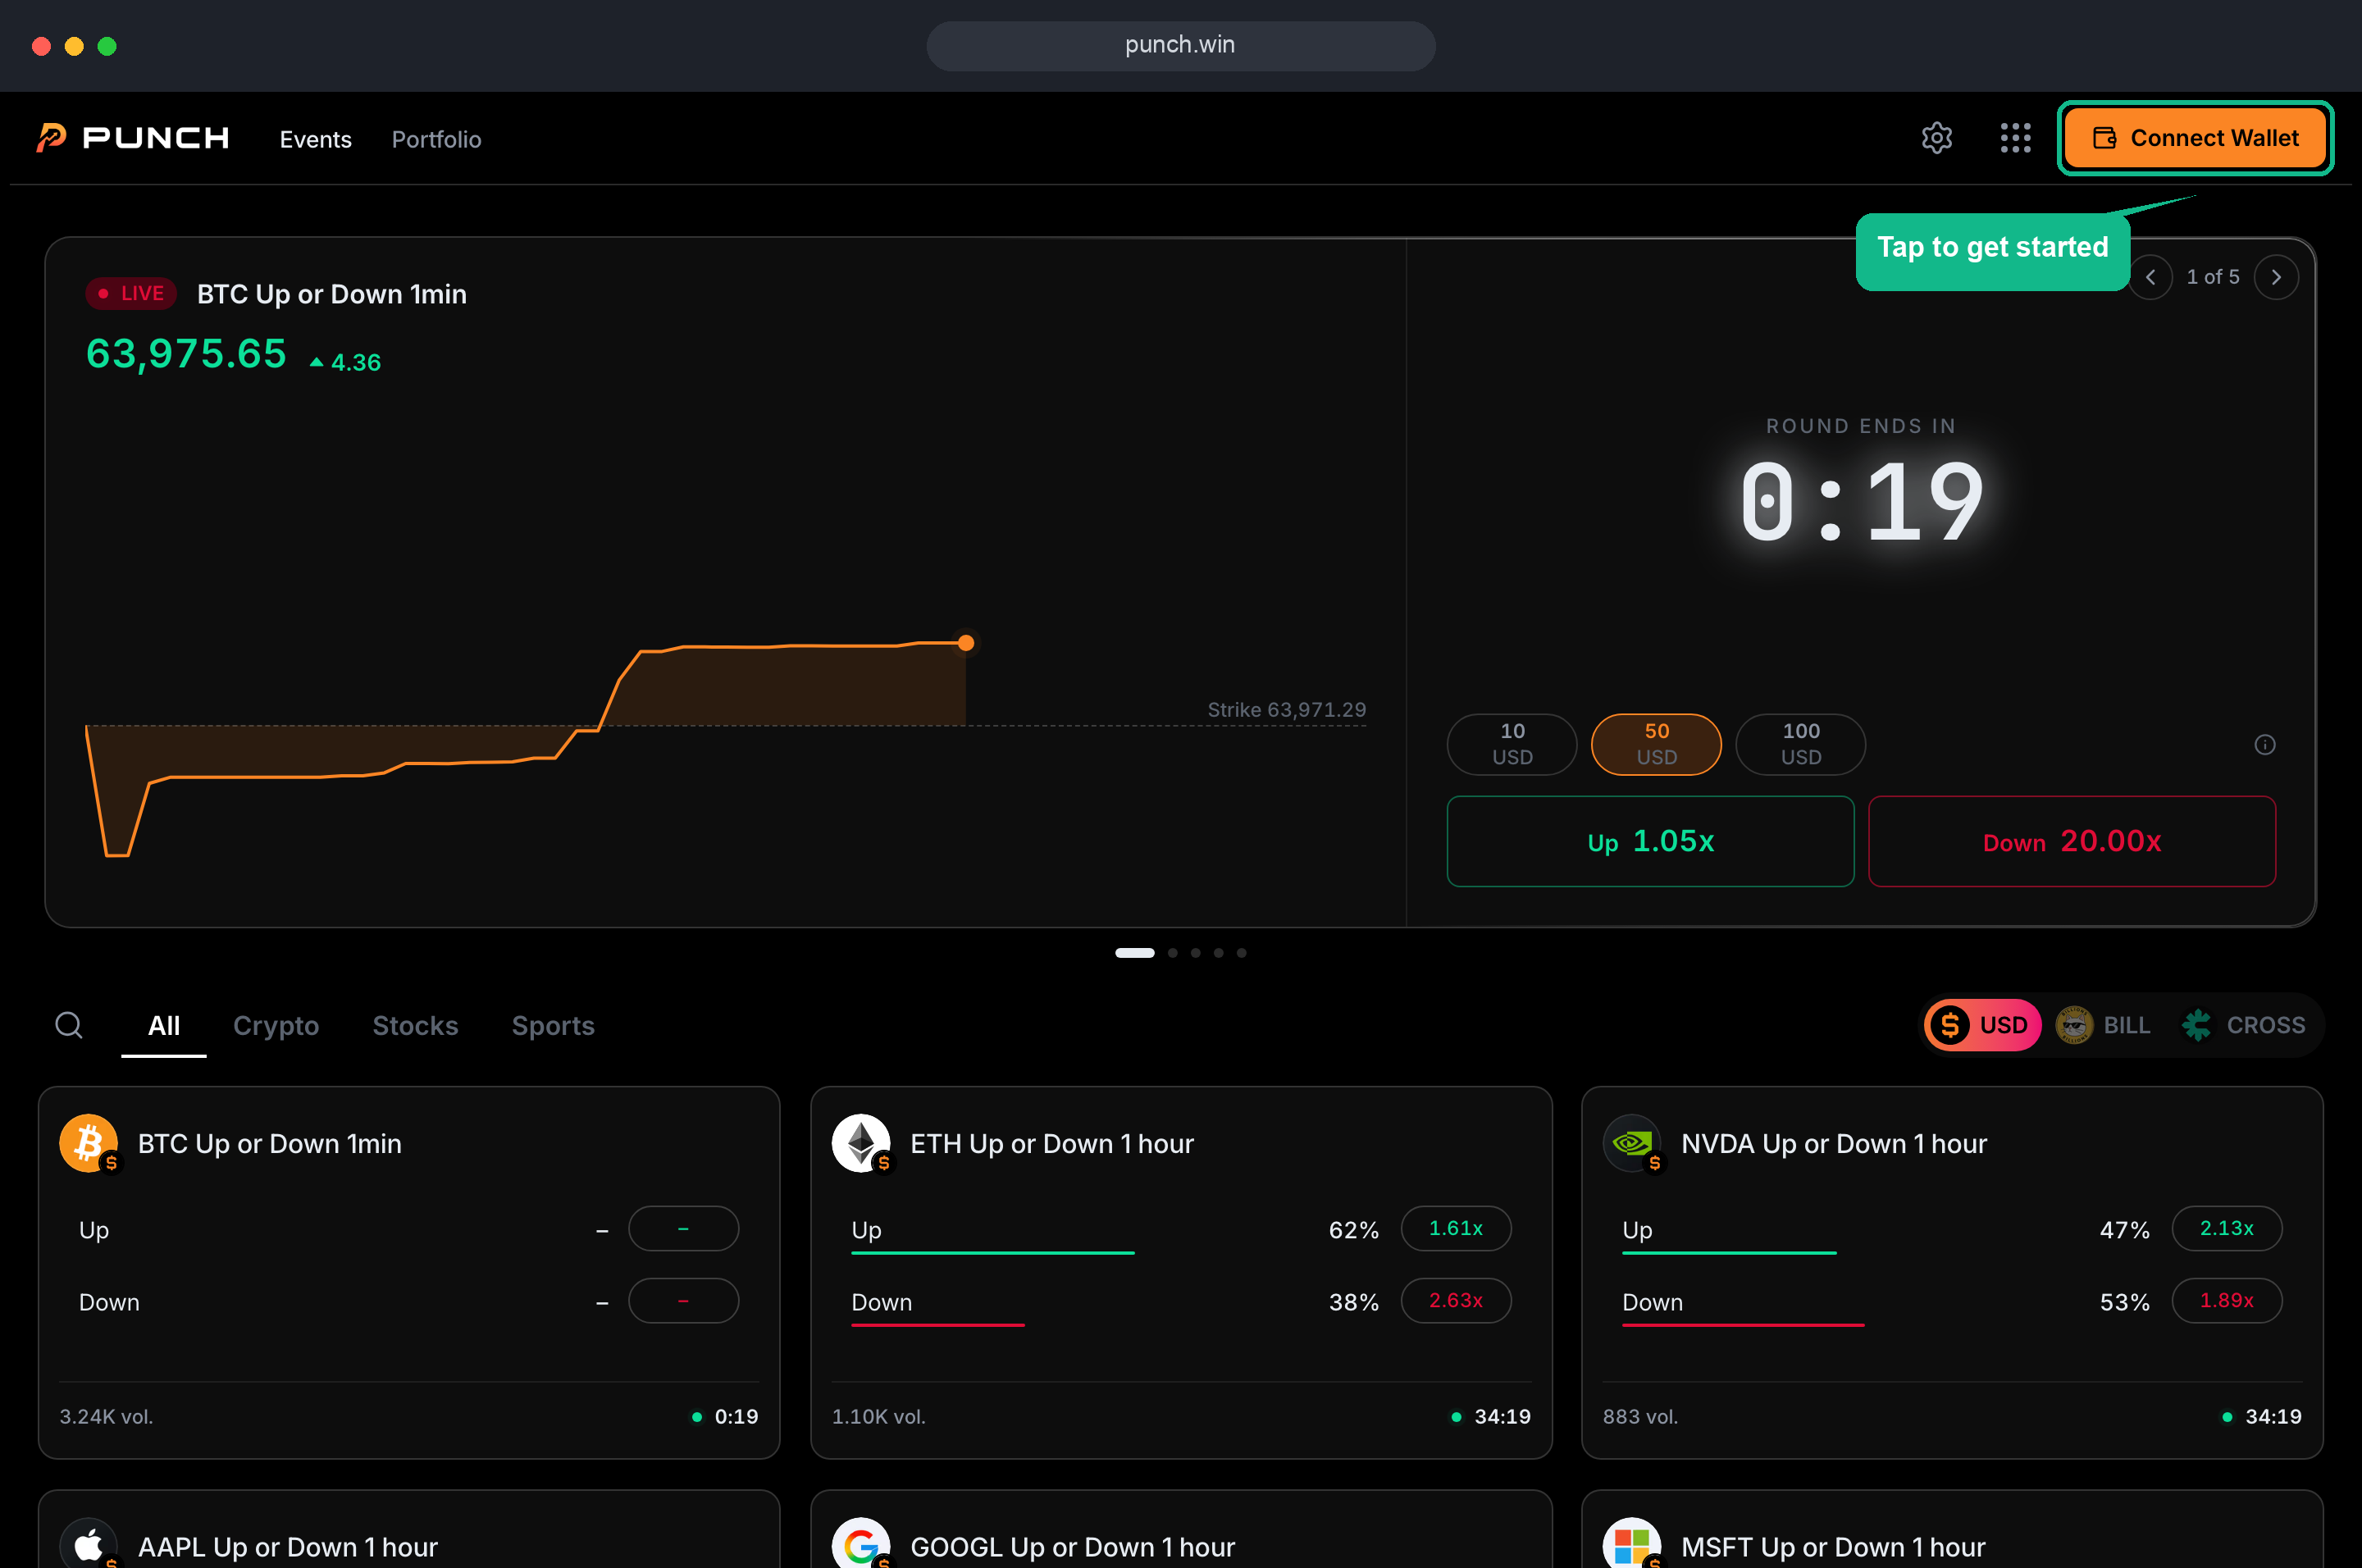Click the round countdown timer 0:19
2362x1568 pixels.
tap(1861, 502)
